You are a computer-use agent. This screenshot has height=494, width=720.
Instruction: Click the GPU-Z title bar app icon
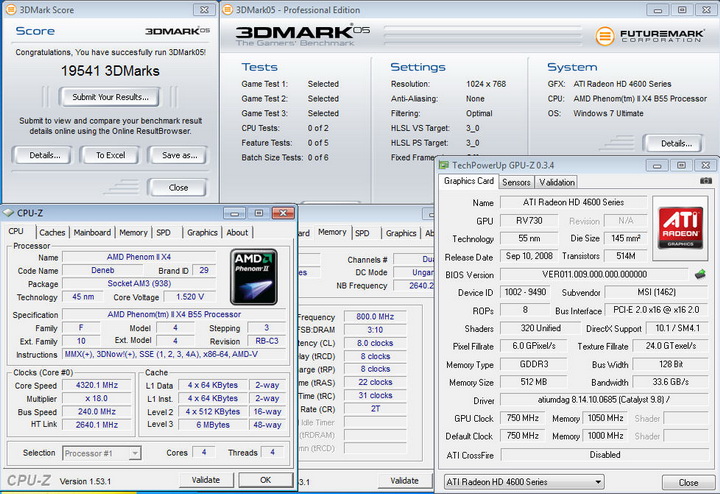pos(446,163)
